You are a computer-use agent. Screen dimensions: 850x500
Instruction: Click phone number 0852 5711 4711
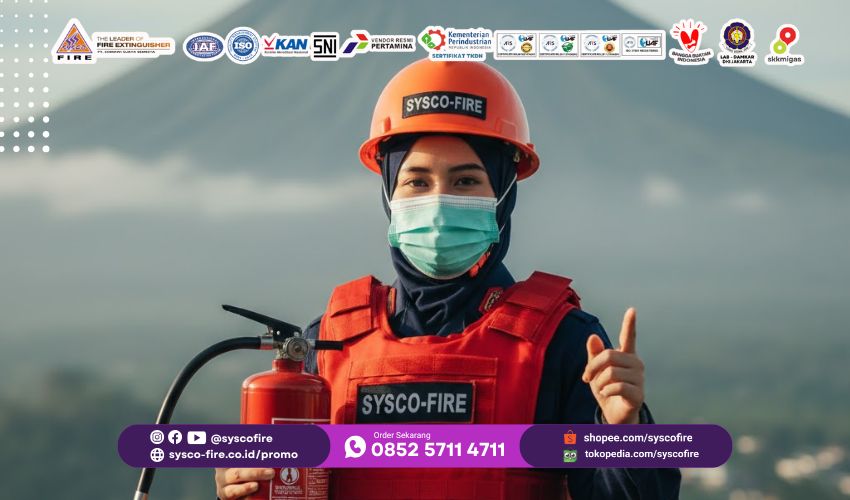(x=438, y=450)
